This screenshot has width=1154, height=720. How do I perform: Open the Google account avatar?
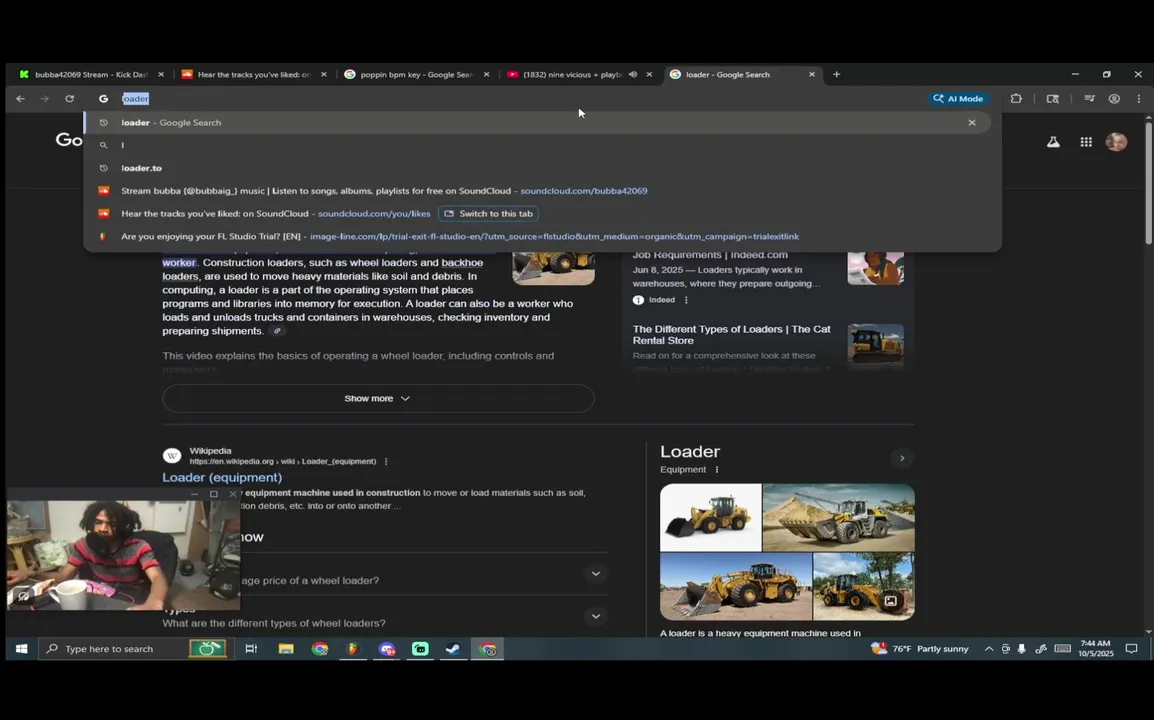tap(1116, 141)
